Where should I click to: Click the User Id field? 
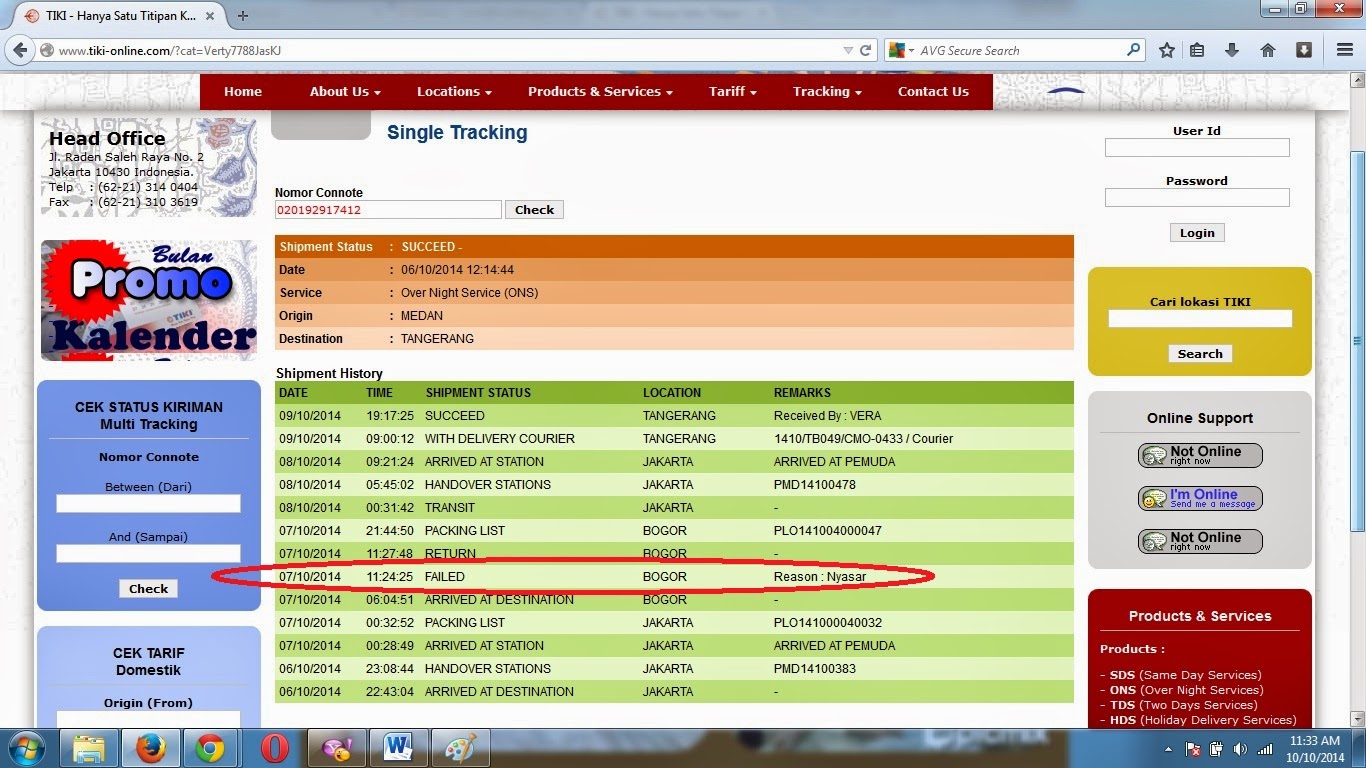(x=1197, y=148)
